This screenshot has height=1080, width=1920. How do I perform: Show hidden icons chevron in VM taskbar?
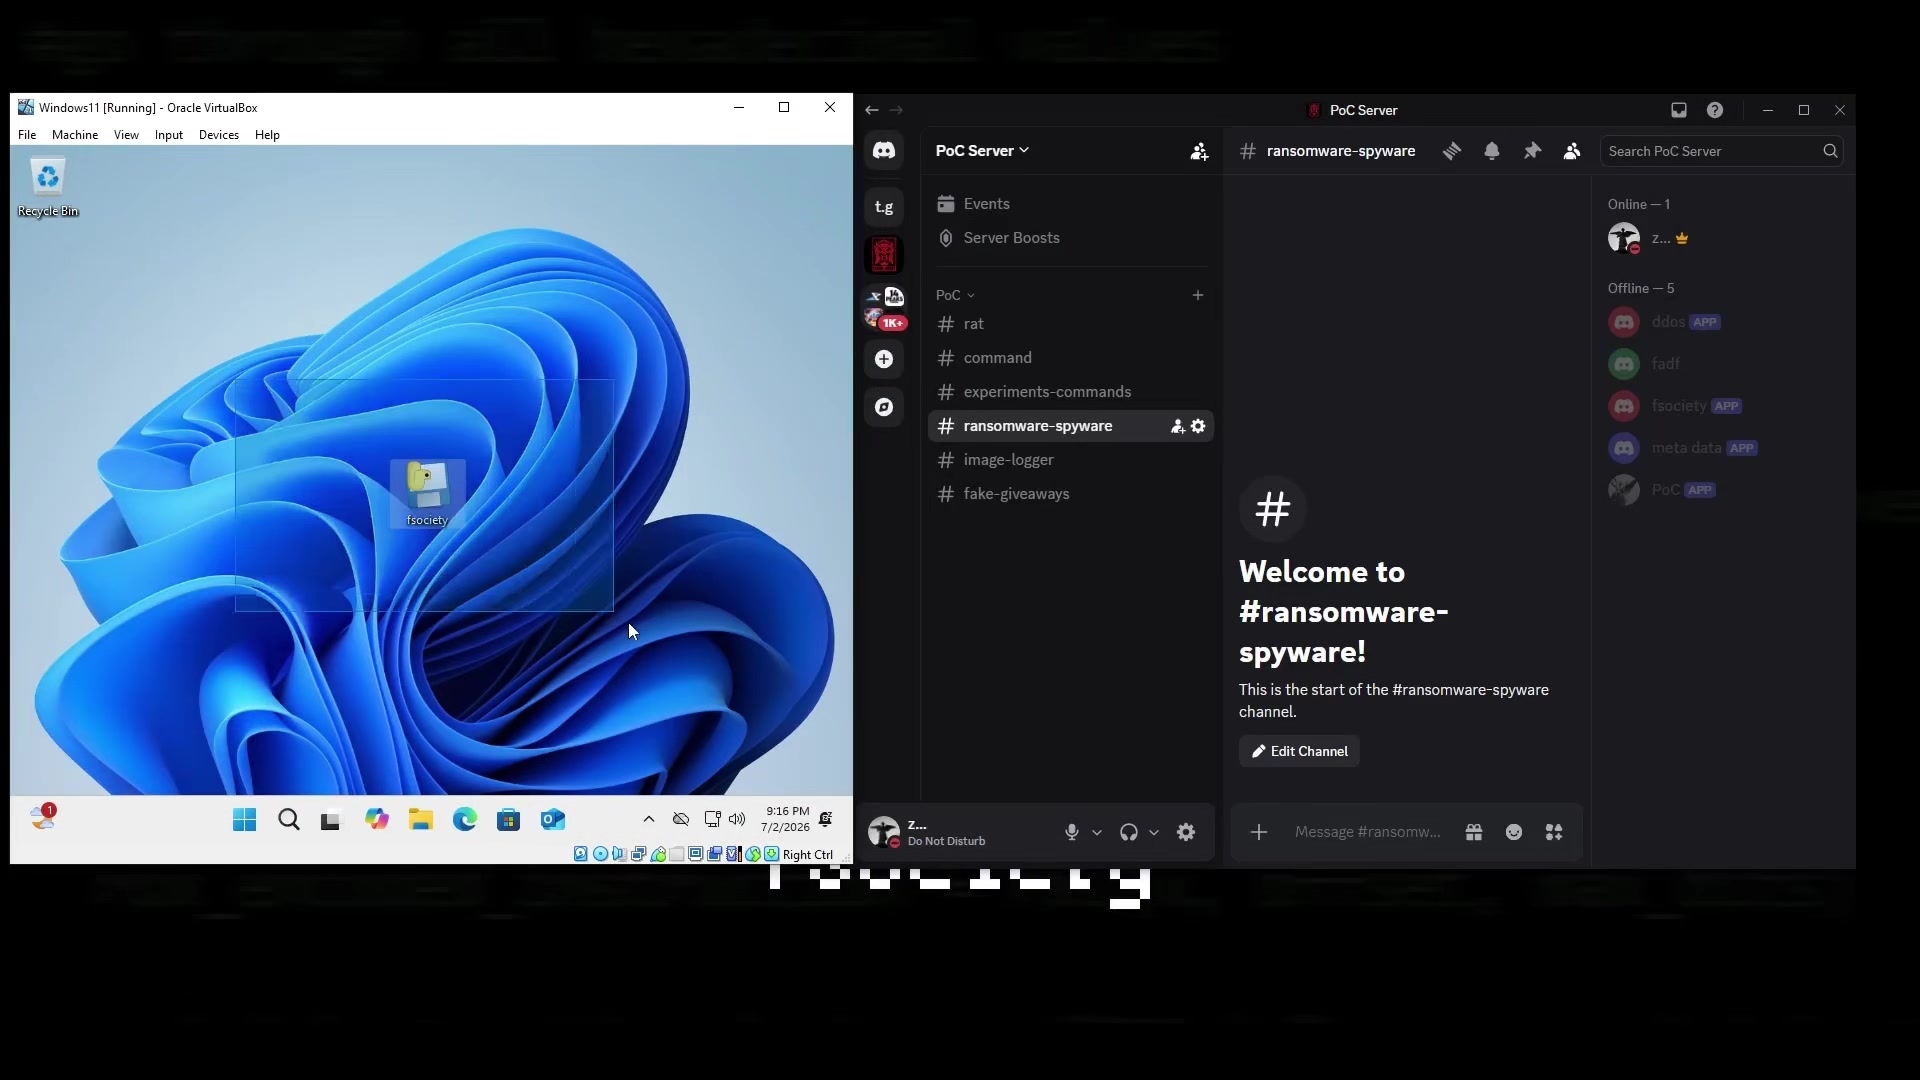[x=649, y=819]
